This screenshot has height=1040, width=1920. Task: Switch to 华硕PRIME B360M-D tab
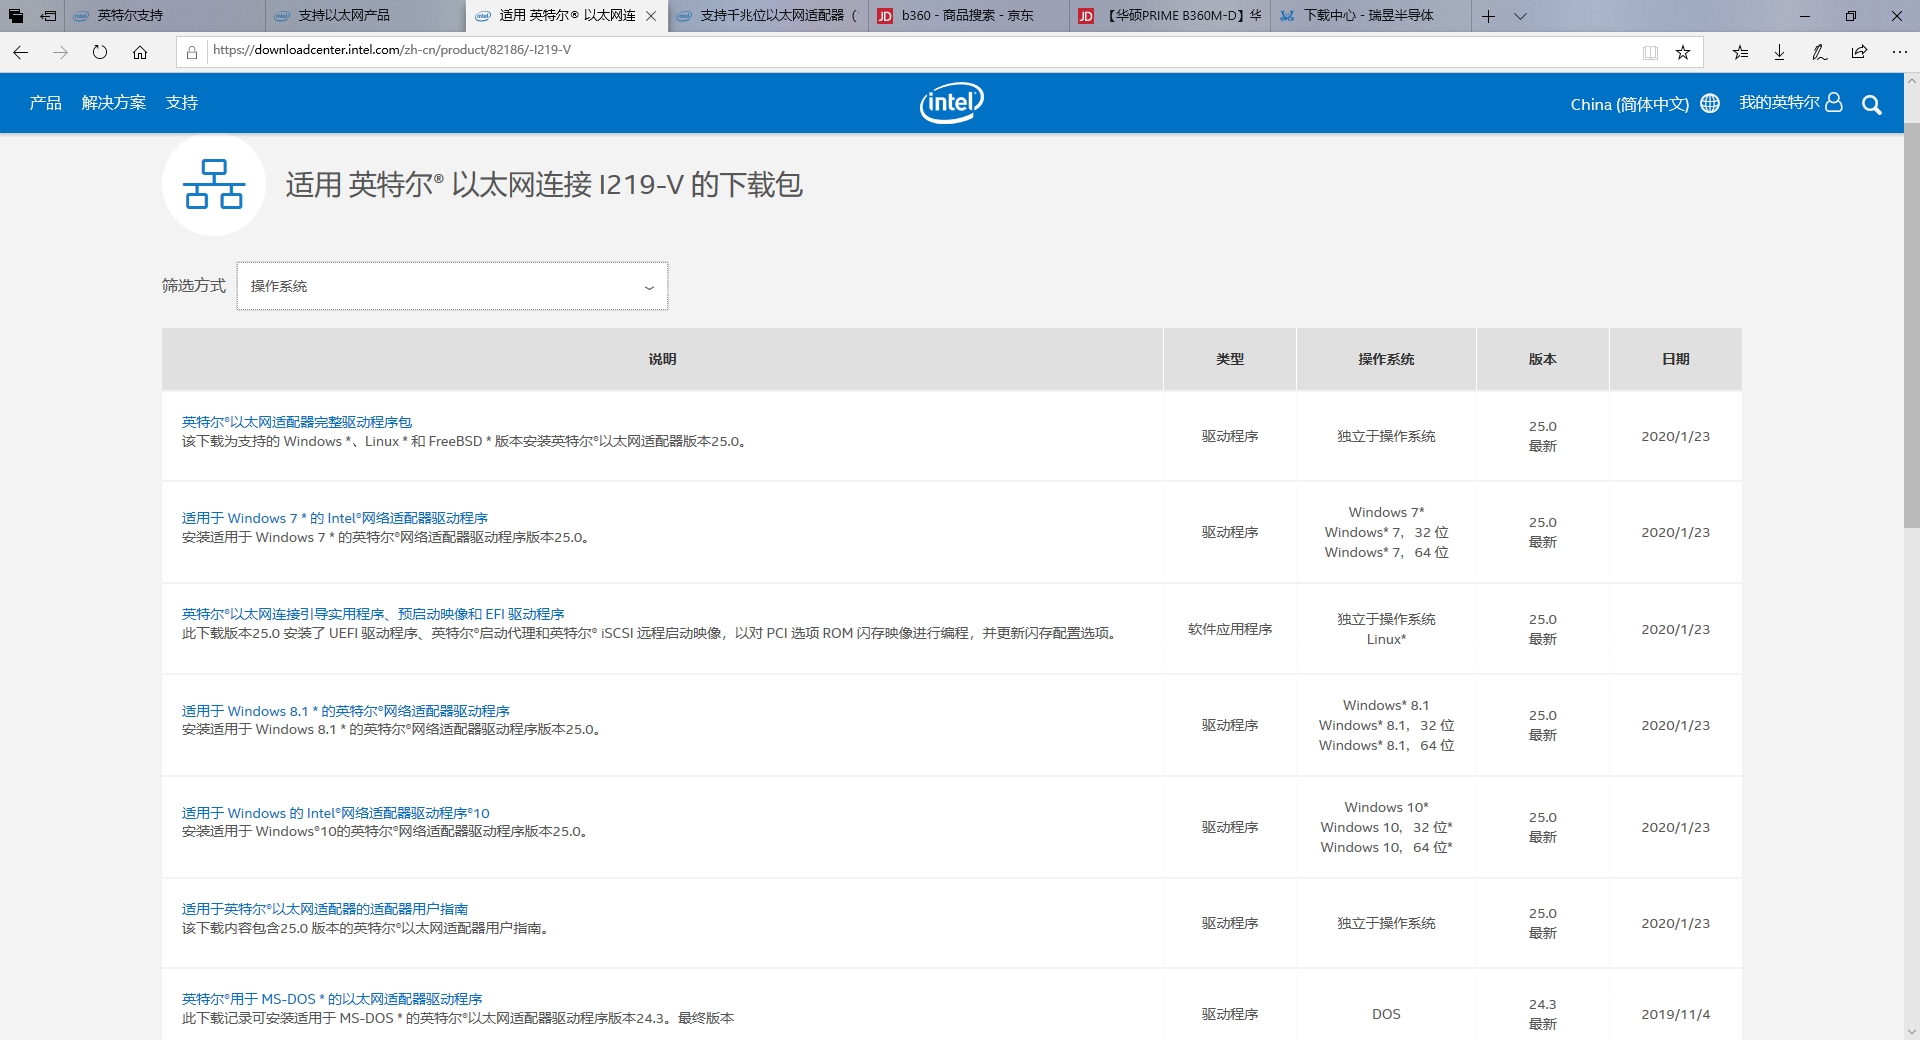point(1170,16)
